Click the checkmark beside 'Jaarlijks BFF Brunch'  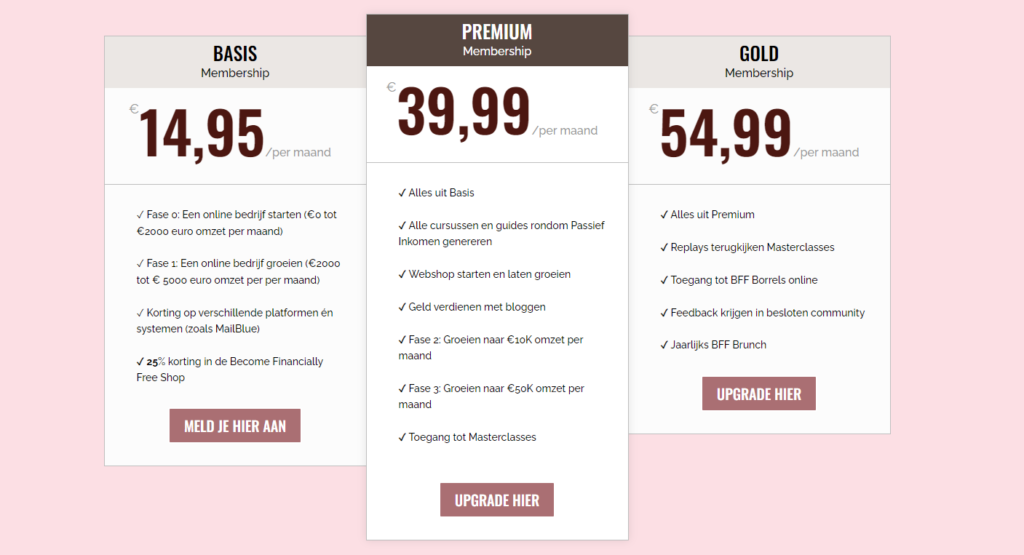tap(664, 345)
